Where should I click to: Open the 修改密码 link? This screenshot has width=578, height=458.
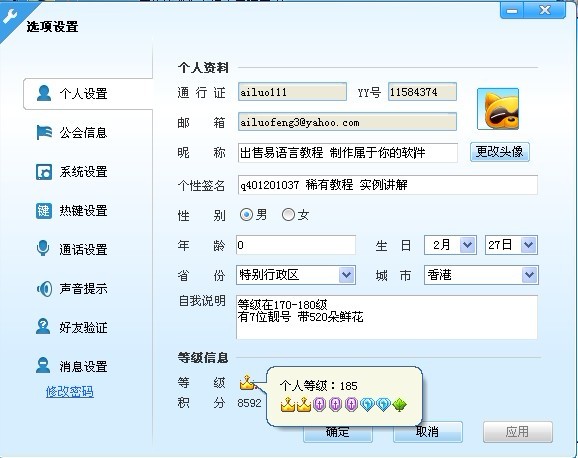[70, 392]
